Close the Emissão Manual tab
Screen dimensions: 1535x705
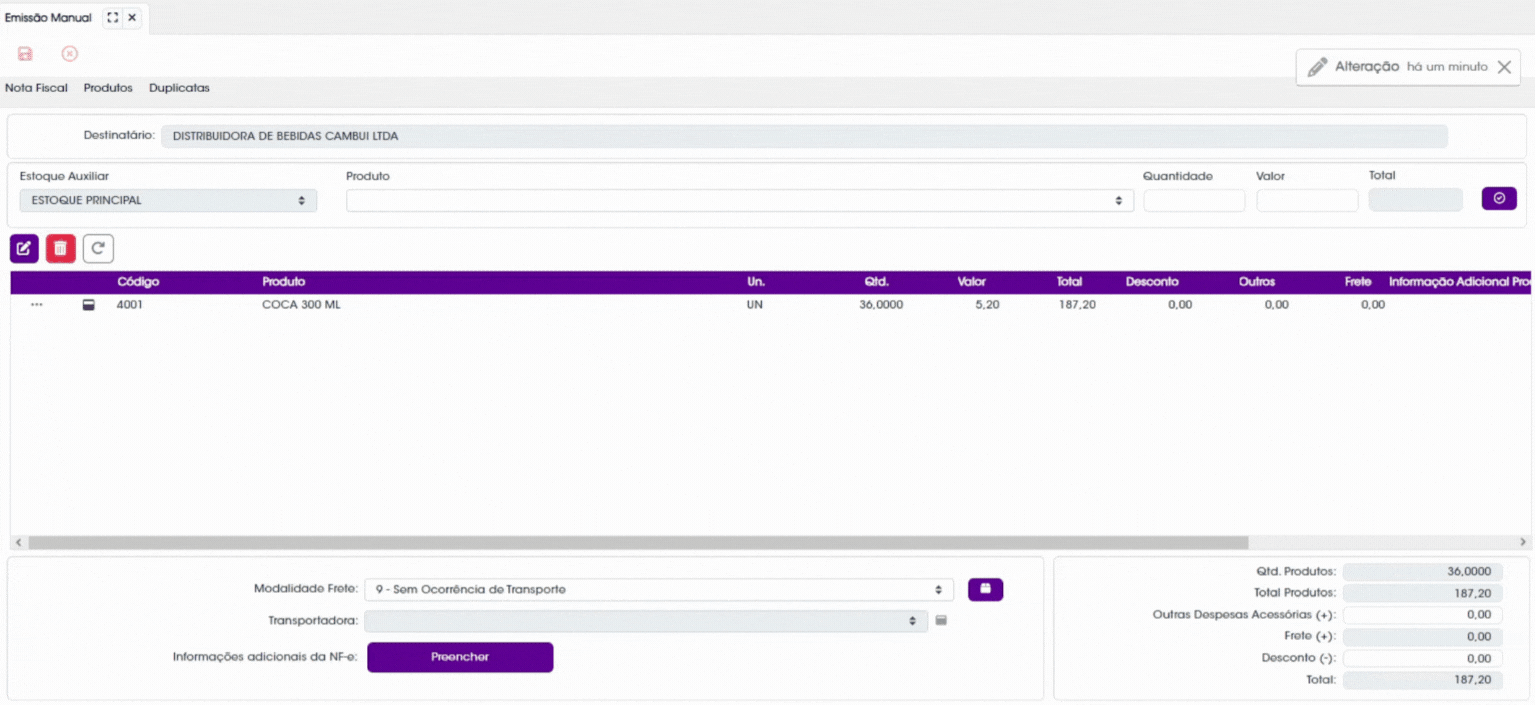click(132, 18)
